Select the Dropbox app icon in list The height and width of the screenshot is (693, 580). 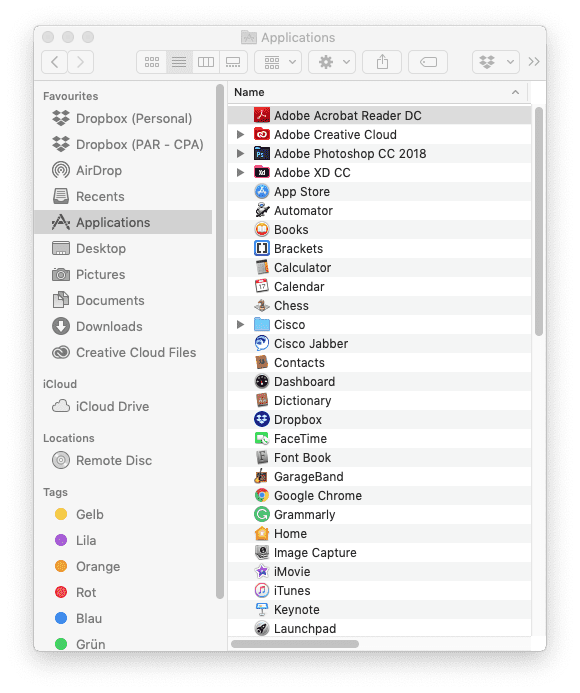point(262,419)
